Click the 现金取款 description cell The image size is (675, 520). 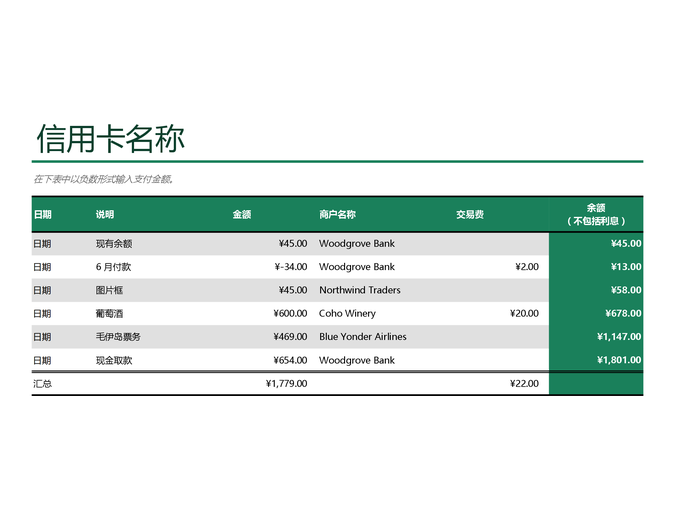pos(114,360)
